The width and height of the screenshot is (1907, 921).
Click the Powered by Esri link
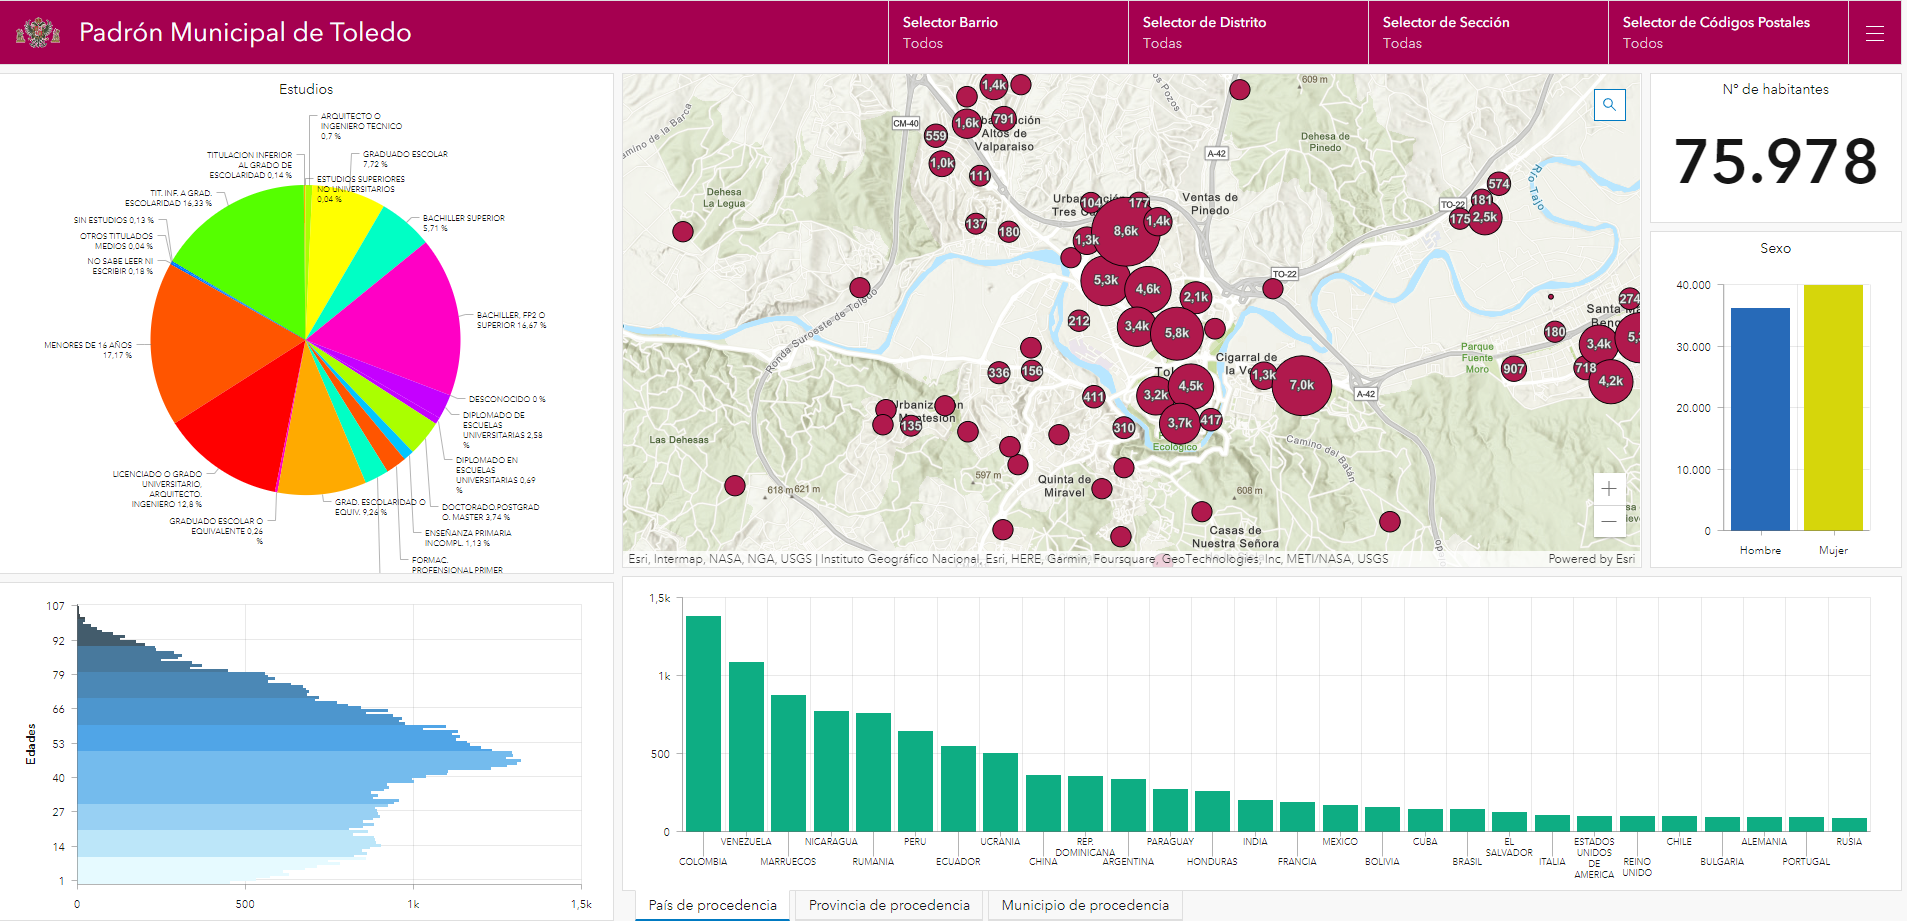point(1591,559)
